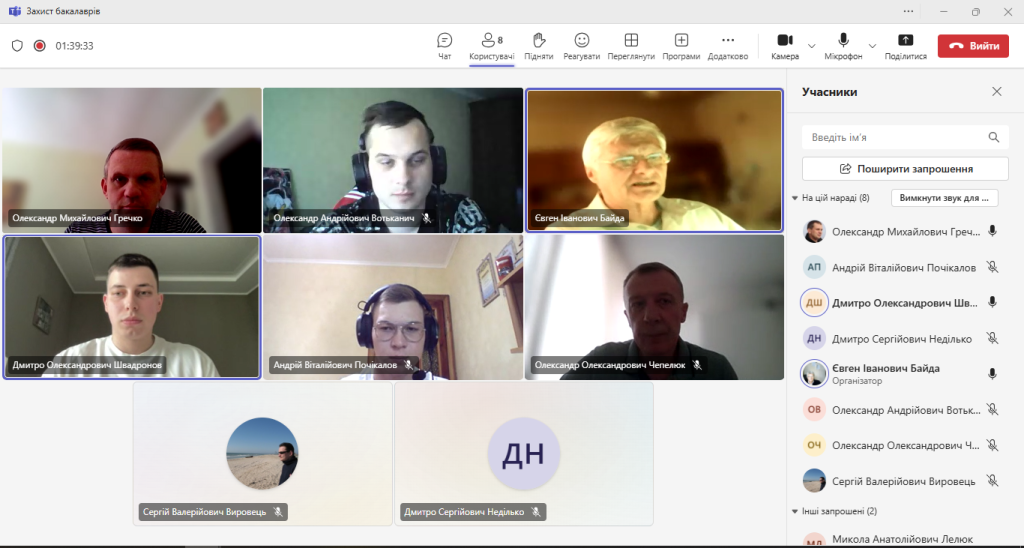Screen dimensions: 1024x548
Task: Expand microphone options dropdown arrow
Action: coord(872,46)
